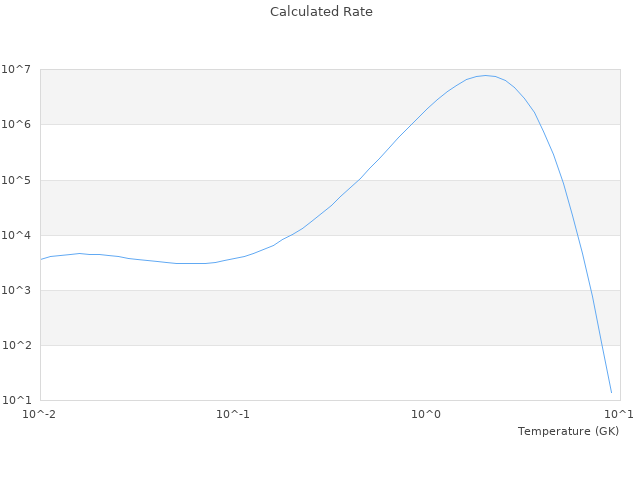Click the curve's lowest end point at right

(x=611, y=393)
